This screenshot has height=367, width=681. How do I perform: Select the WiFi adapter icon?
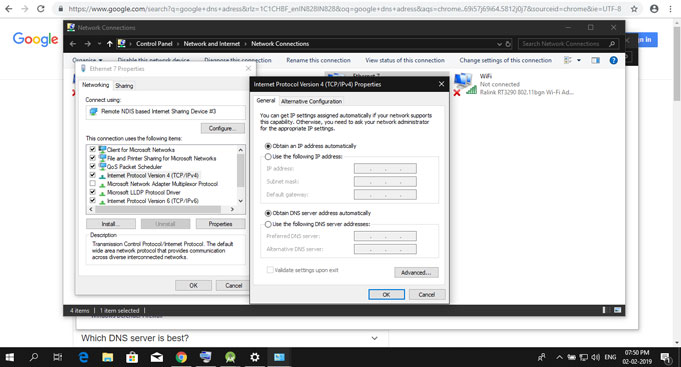pyautogui.click(x=465, y=84)
